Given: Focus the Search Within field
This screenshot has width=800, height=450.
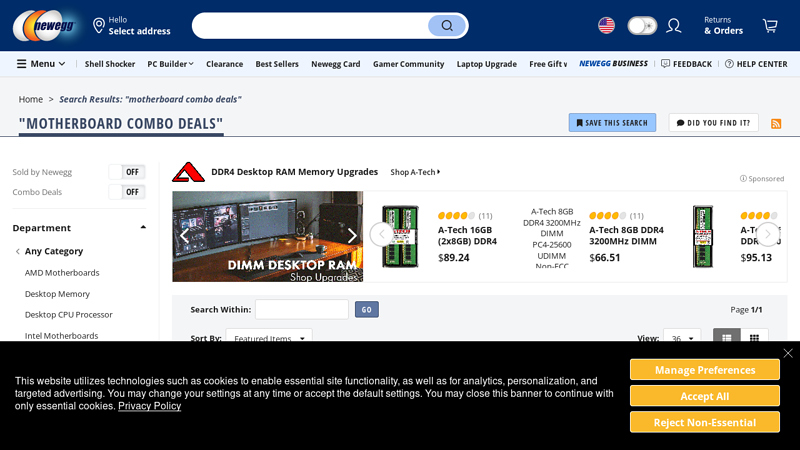Looking at the screenshot, I should pyautogui.click(x=302, y=310).
